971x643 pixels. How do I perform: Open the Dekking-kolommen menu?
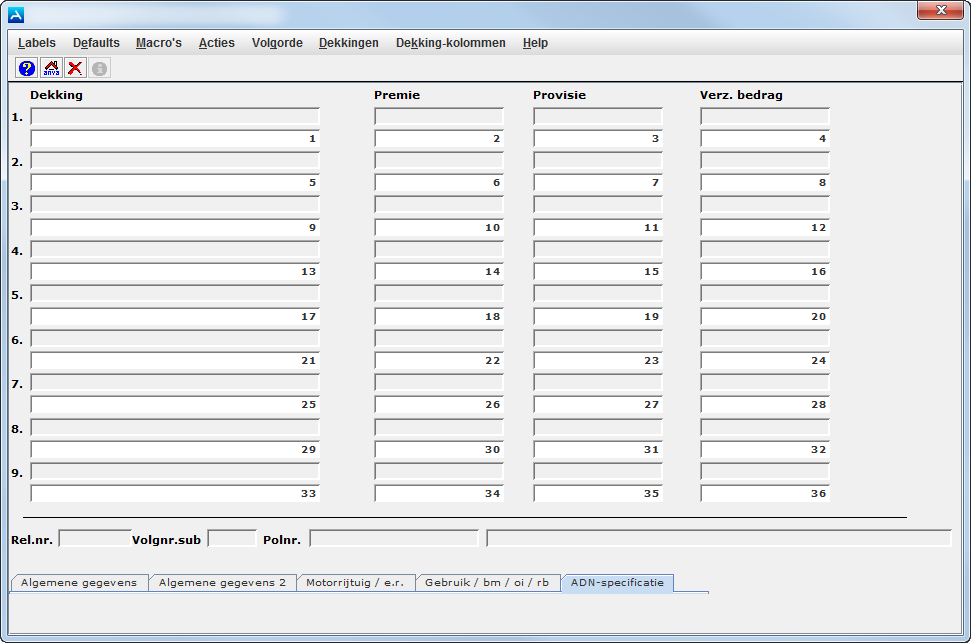[x=450, y=43]
